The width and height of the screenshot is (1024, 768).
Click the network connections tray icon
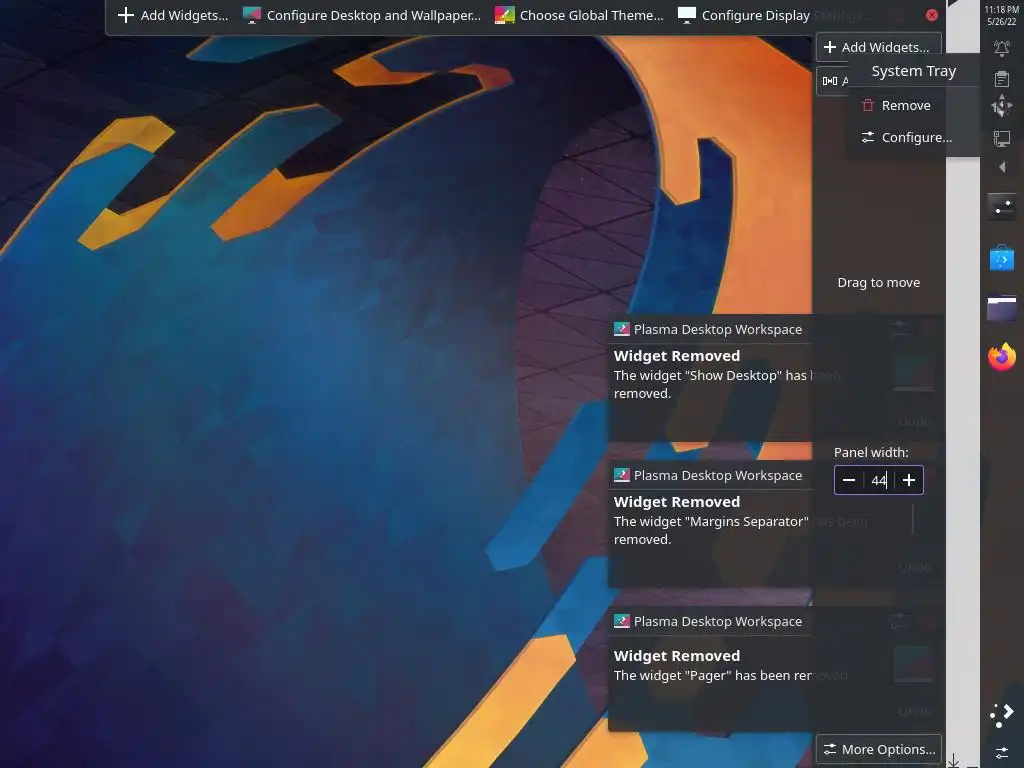[1002, 106]
